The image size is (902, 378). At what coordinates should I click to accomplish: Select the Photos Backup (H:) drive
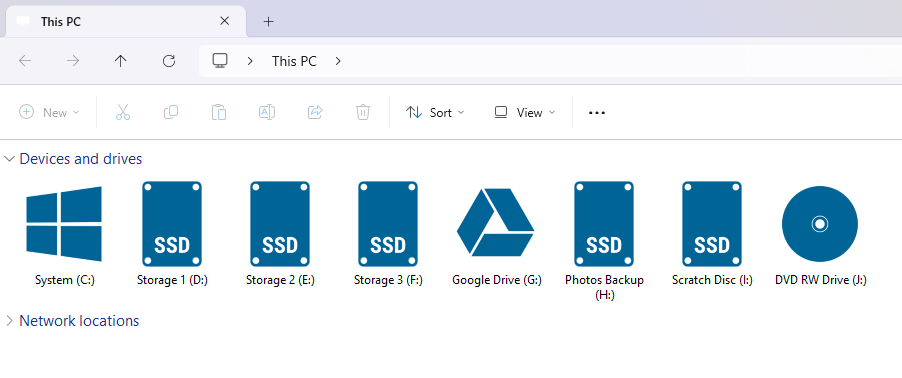coord(604,224)
